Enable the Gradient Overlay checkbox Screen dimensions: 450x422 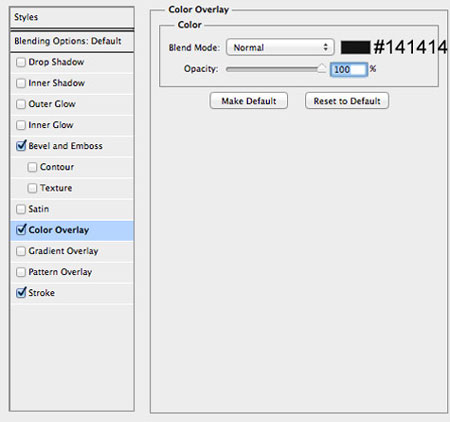(x=21, y=251)
